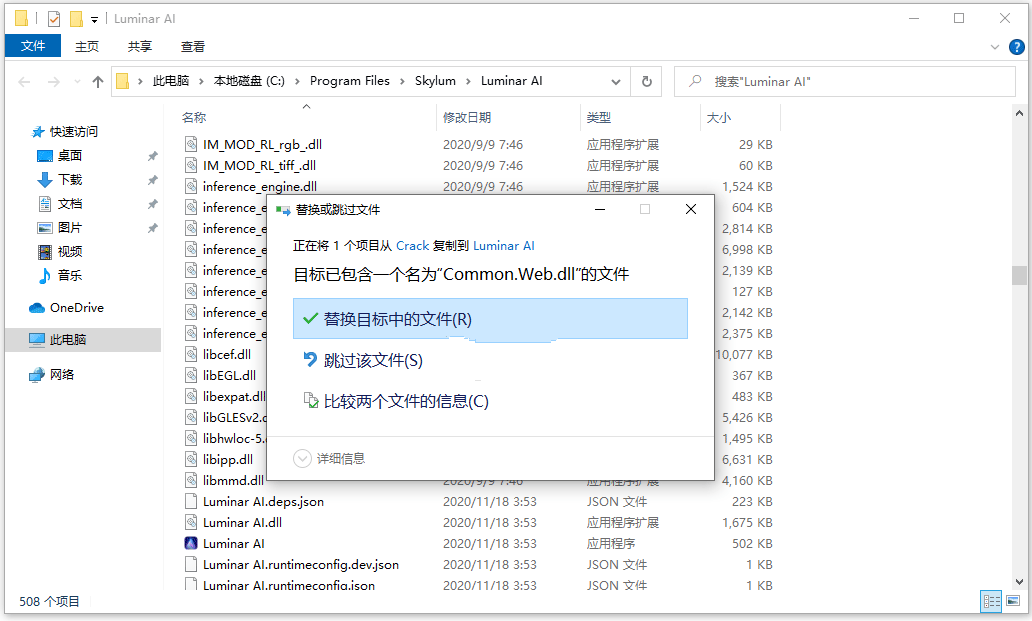The height and width of the screenshot is (621, 1032).
Task: Refresh the Luminar AI folder
Action: [646, 82]
